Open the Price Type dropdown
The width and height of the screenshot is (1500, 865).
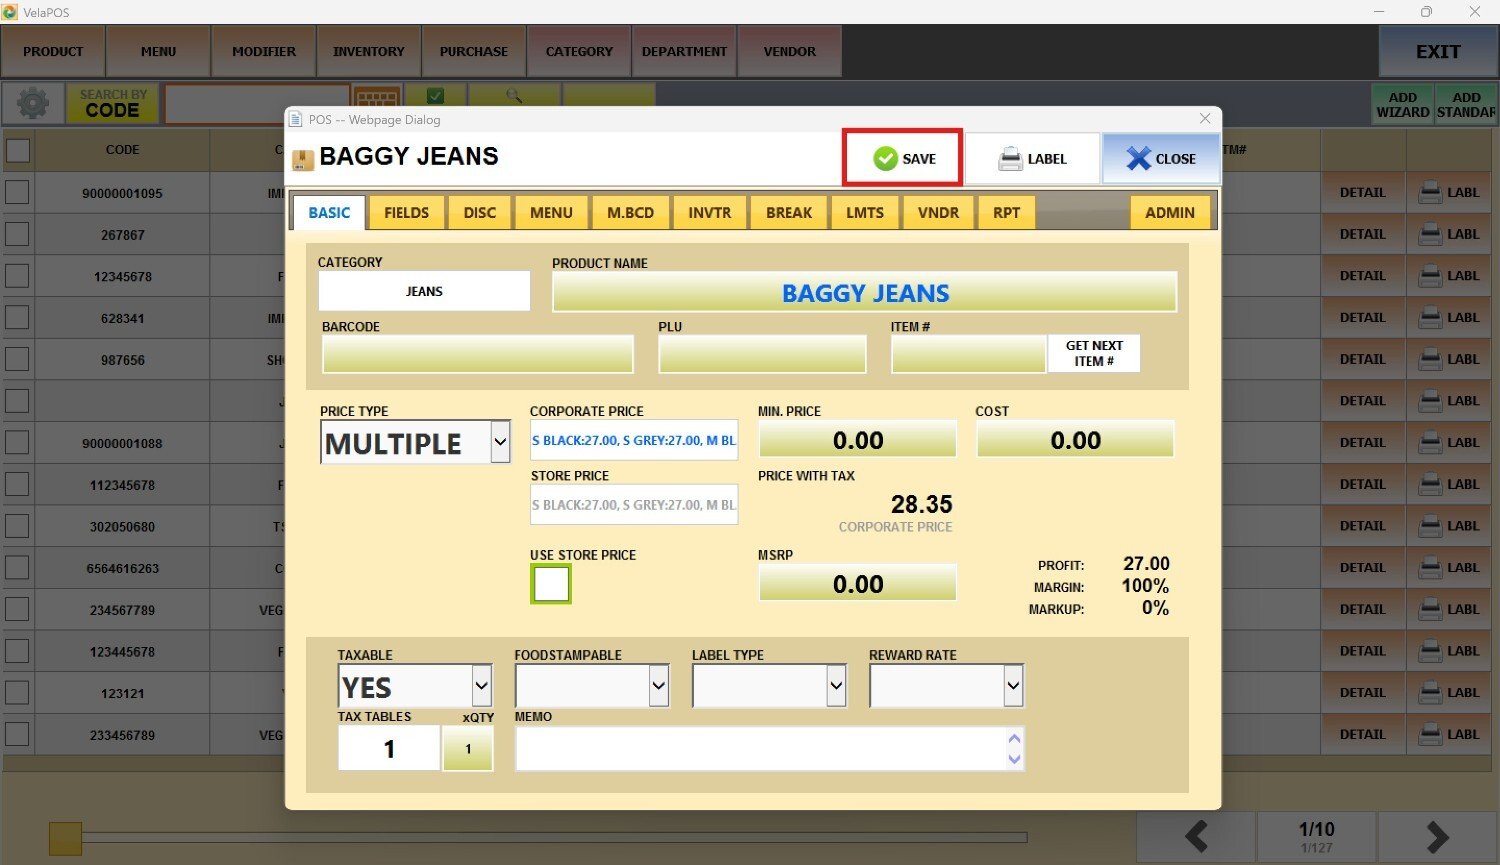tap(500, 442)
